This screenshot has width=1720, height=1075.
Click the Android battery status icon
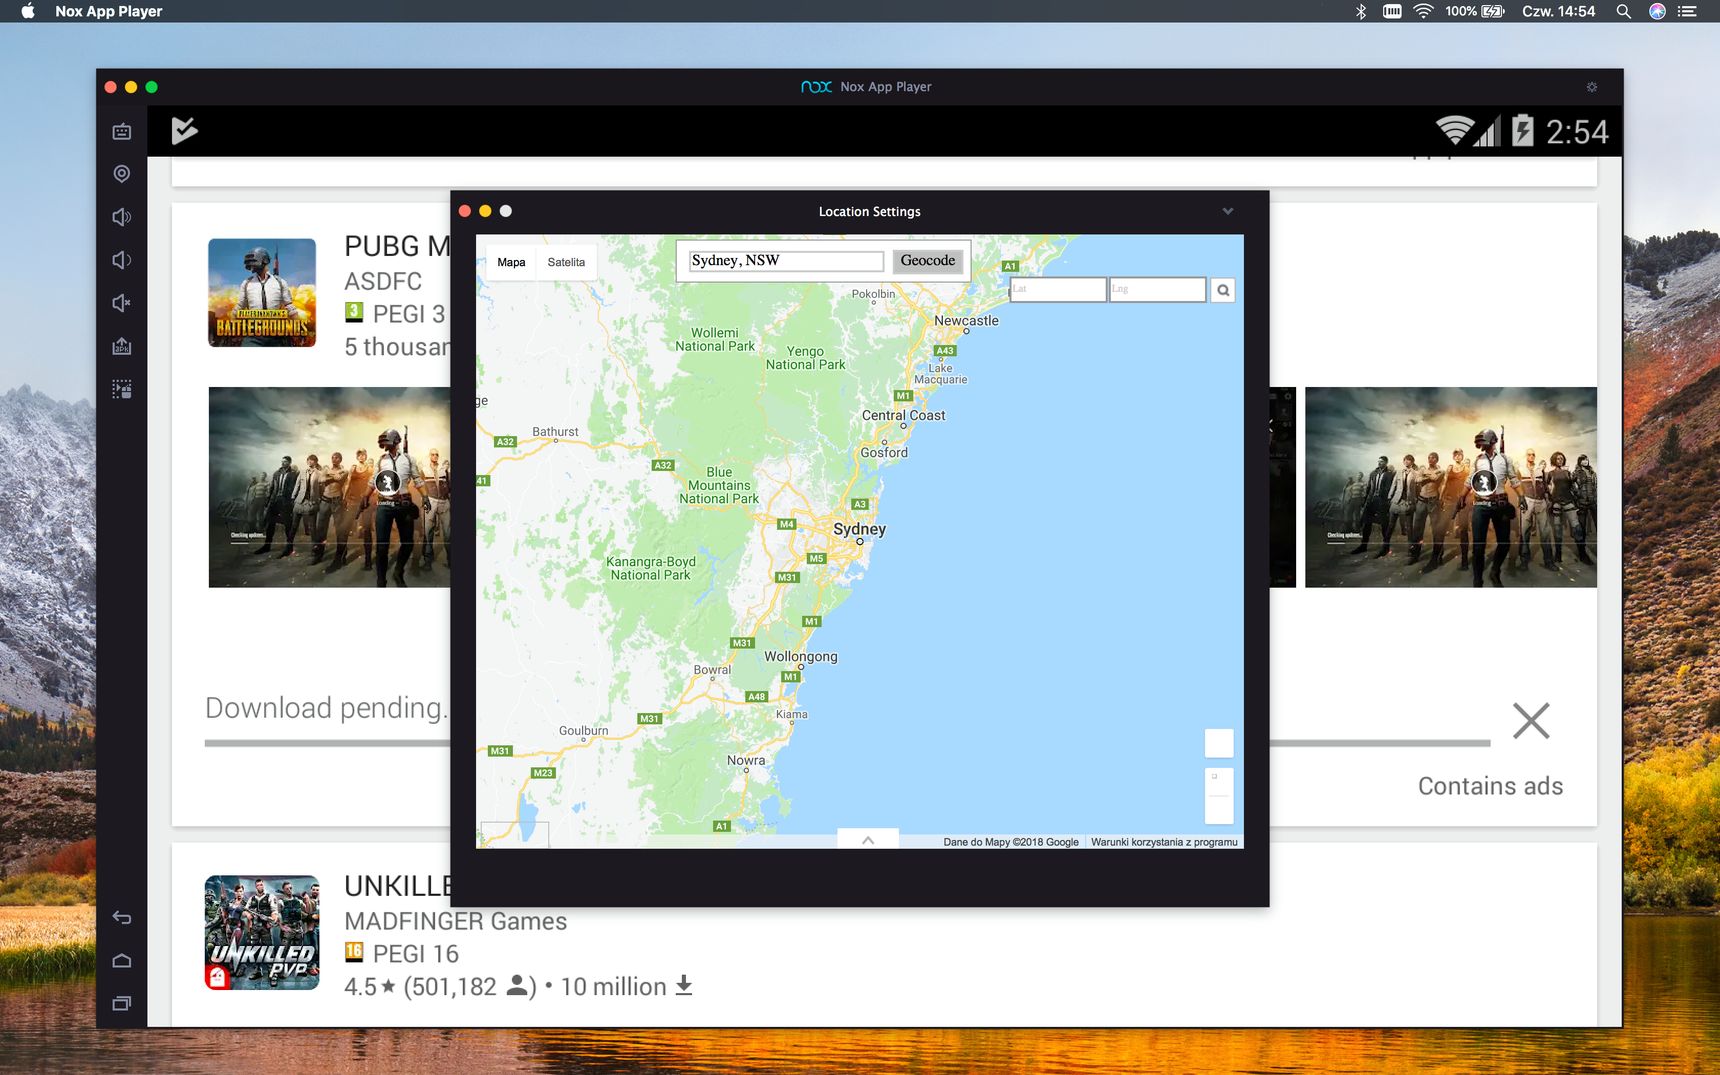(x=1522, y=130)
